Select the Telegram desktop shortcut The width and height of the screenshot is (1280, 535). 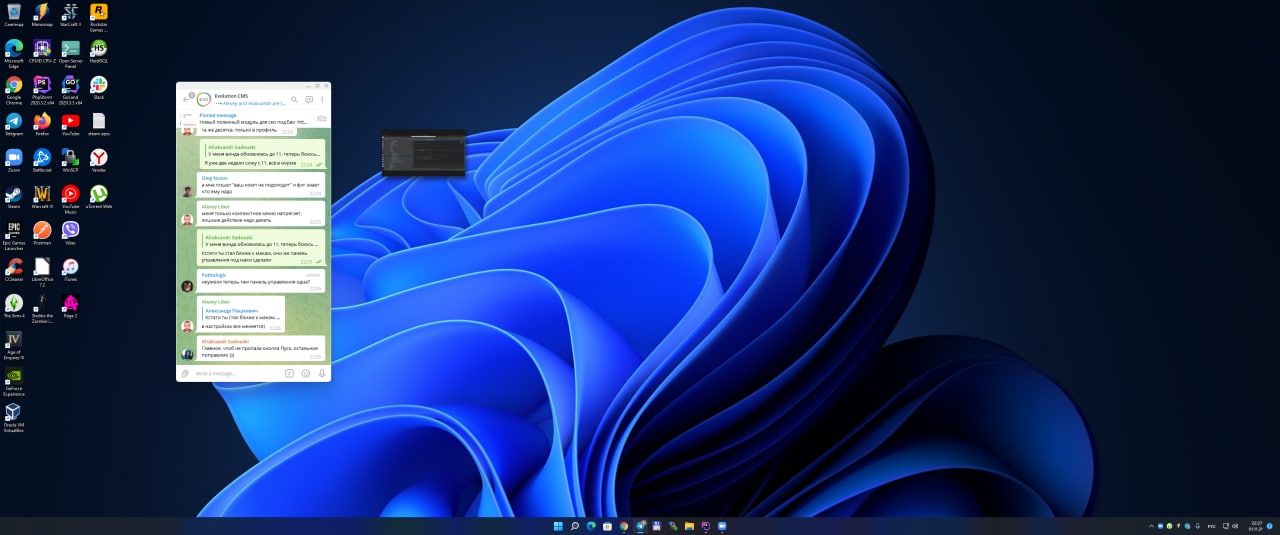13,124
